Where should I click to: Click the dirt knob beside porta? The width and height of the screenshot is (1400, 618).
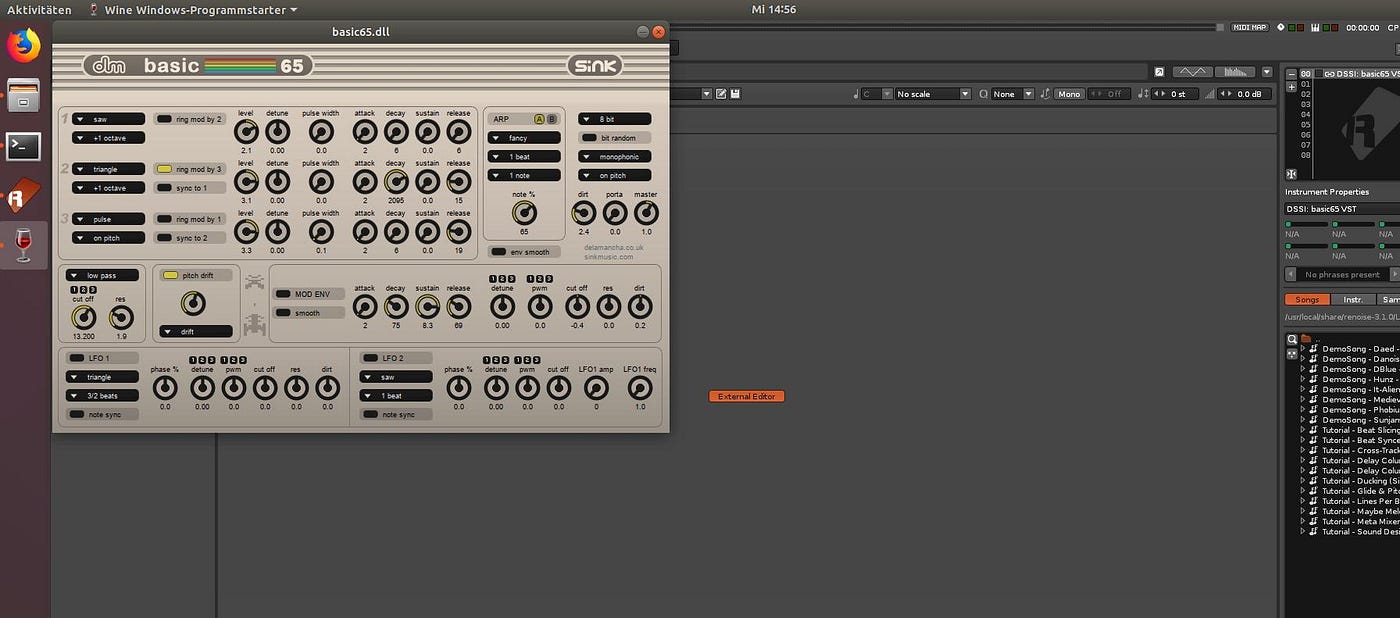583,212
